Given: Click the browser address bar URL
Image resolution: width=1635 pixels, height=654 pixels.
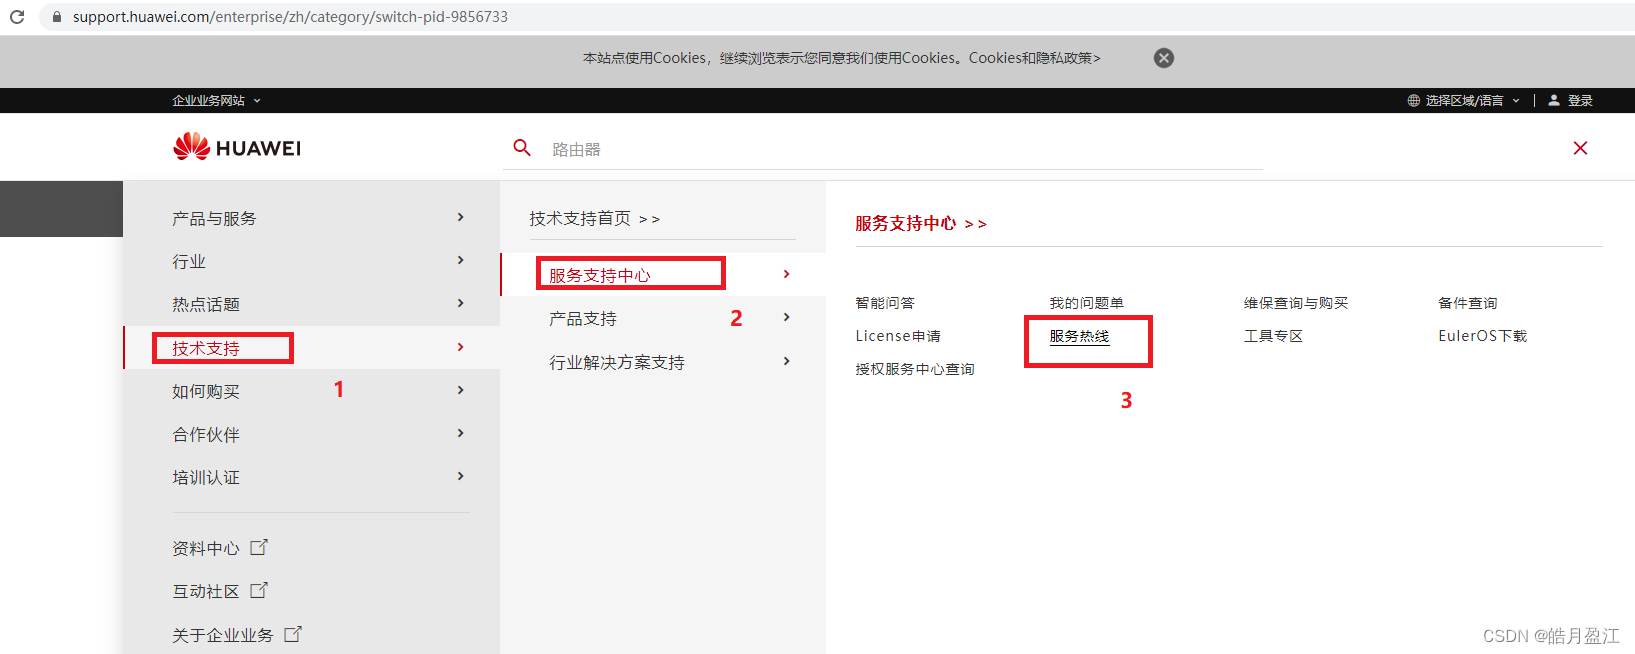Looking at the screenshot, I should pyautogui.click(x=290, y=17).
